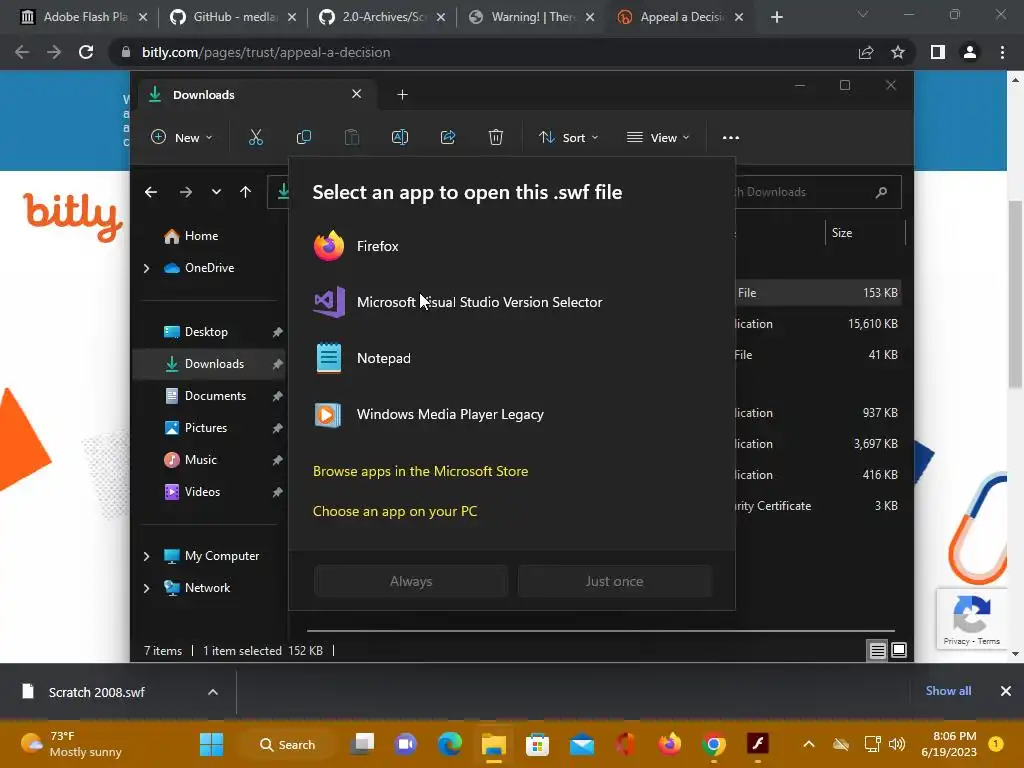
Task: Switch to large thumbnails view icon
Action: click(x=899, y=650)
